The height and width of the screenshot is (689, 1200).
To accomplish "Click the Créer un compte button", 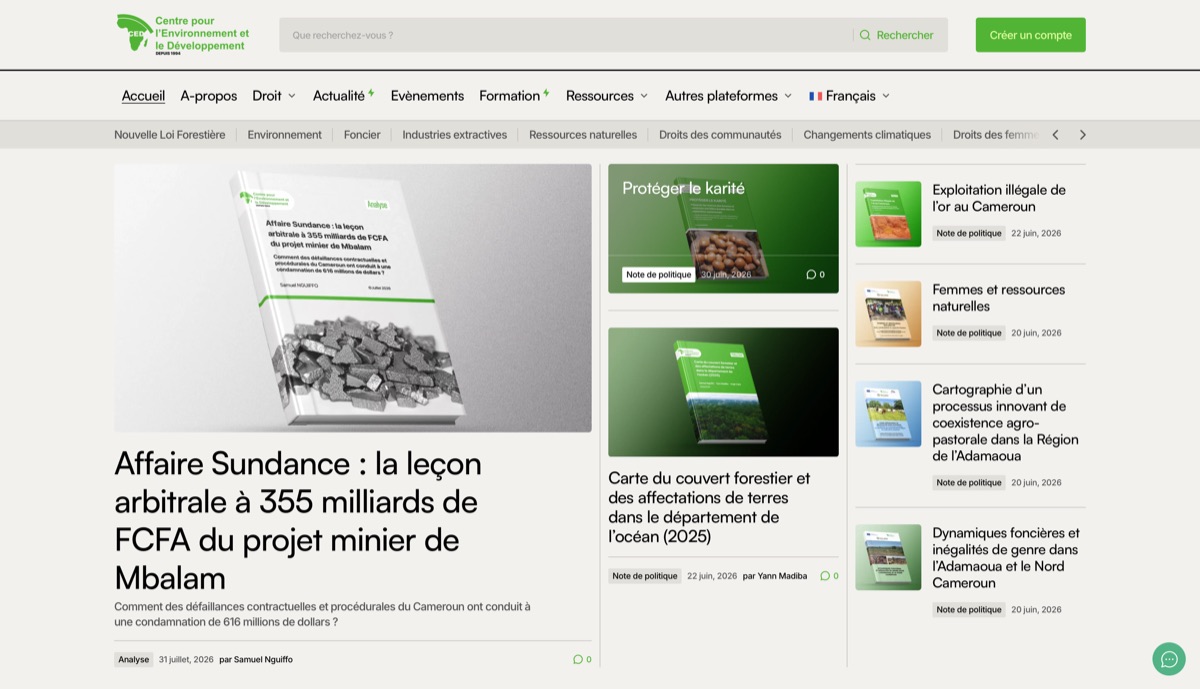I will (1031, 35).
